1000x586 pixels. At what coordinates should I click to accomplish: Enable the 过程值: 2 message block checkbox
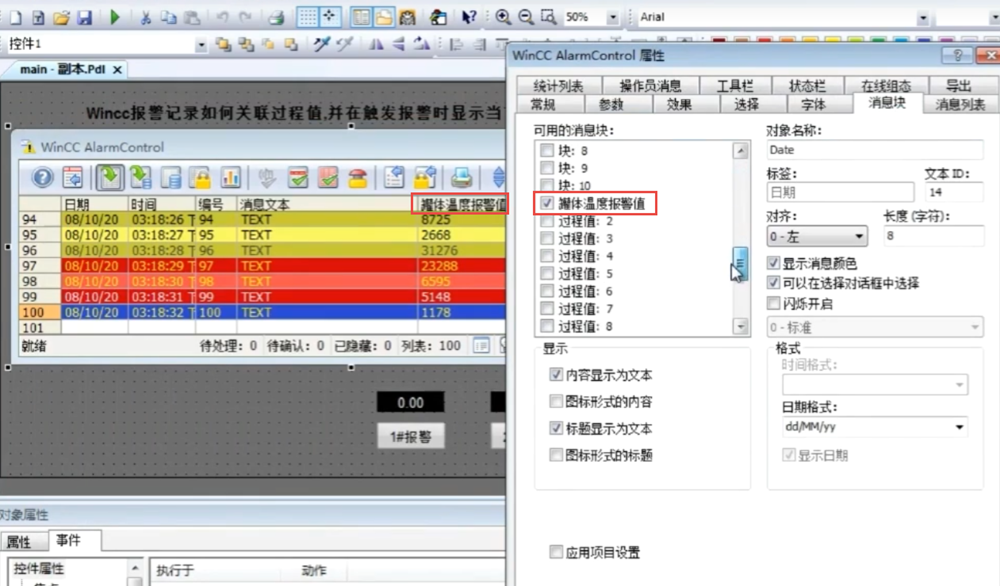click(546, 221)
